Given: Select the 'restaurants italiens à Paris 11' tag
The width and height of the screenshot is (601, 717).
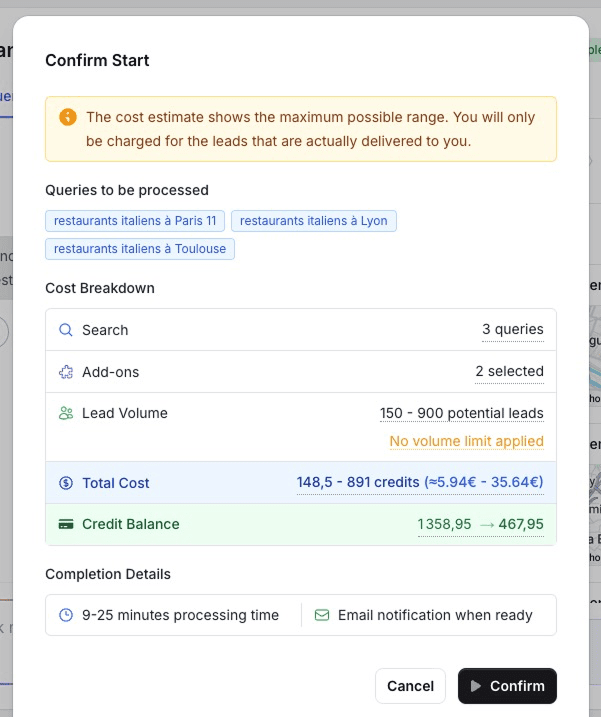Looking at the screenshot, I should (135, 221).
